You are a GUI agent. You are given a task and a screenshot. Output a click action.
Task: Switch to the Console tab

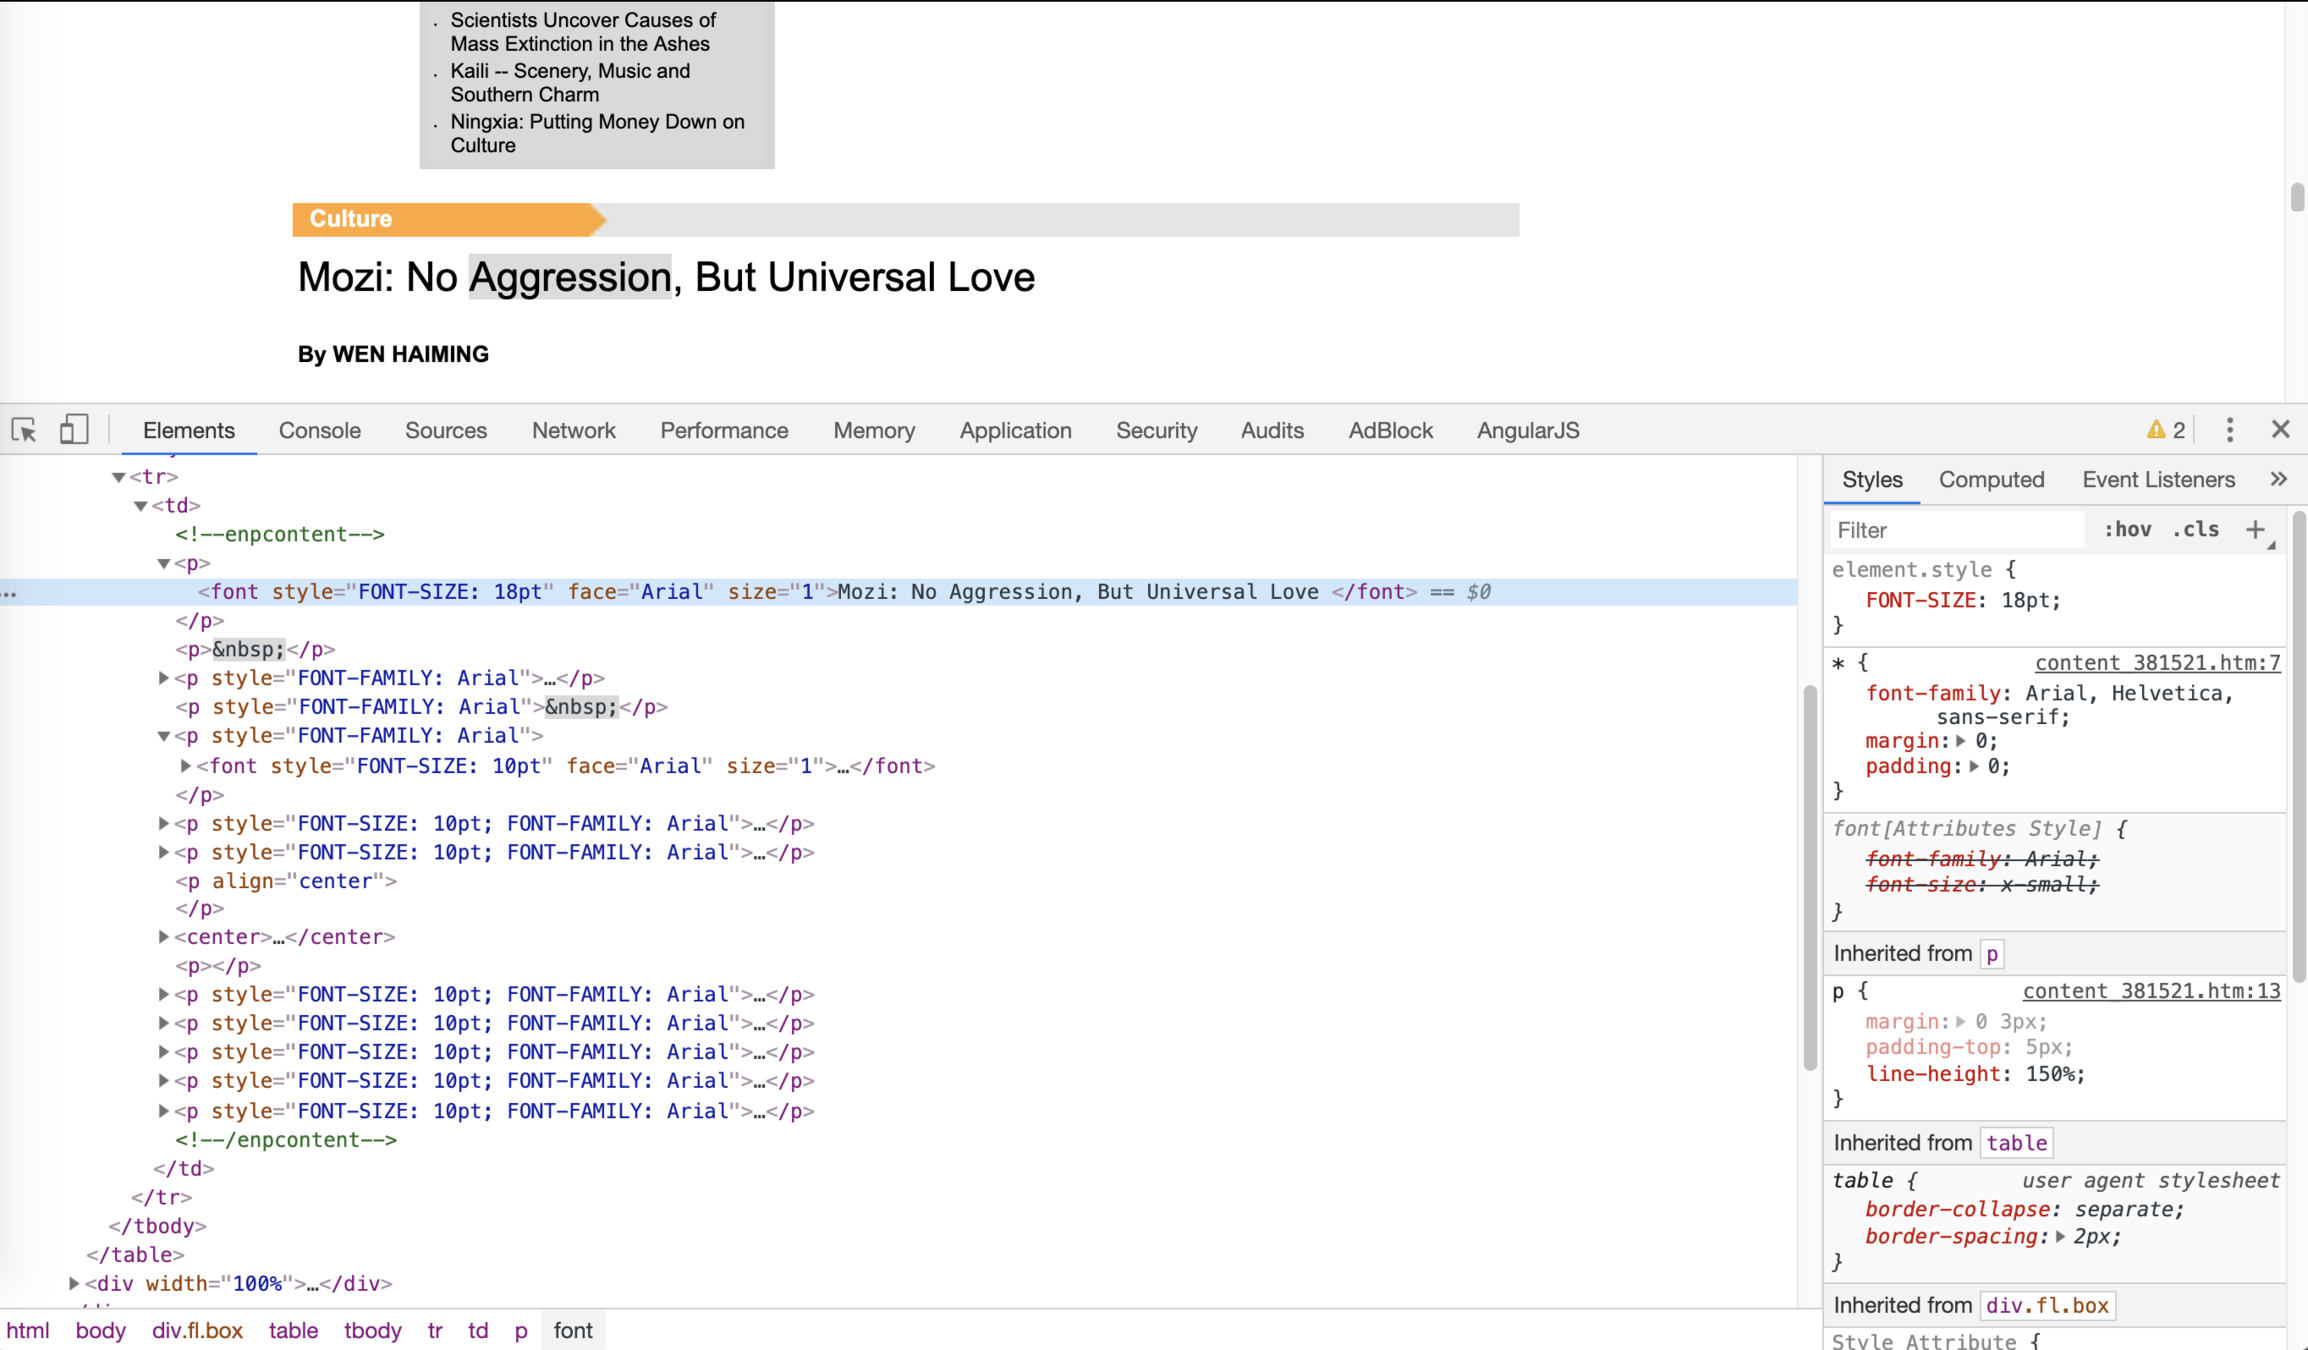[319, 430]
